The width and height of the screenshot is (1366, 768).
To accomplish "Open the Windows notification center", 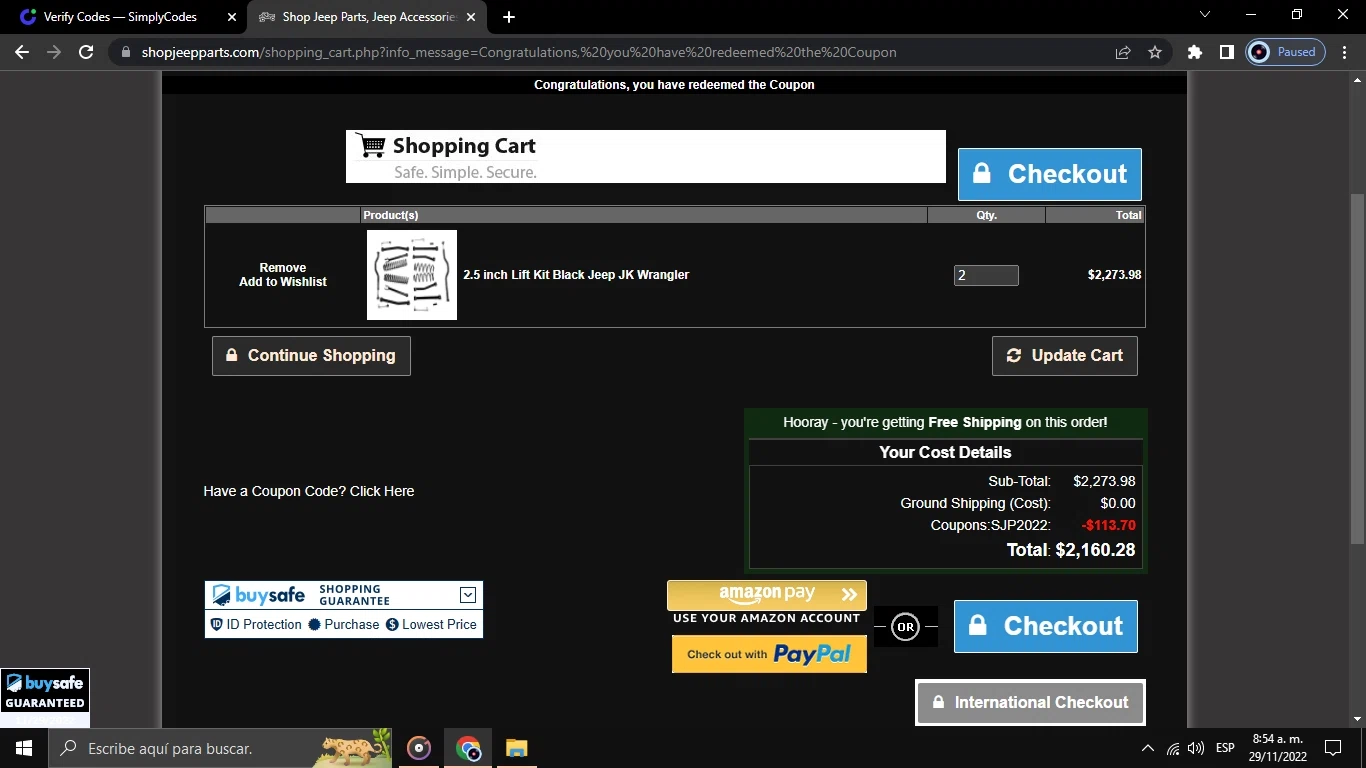I will click(1333, 748).
